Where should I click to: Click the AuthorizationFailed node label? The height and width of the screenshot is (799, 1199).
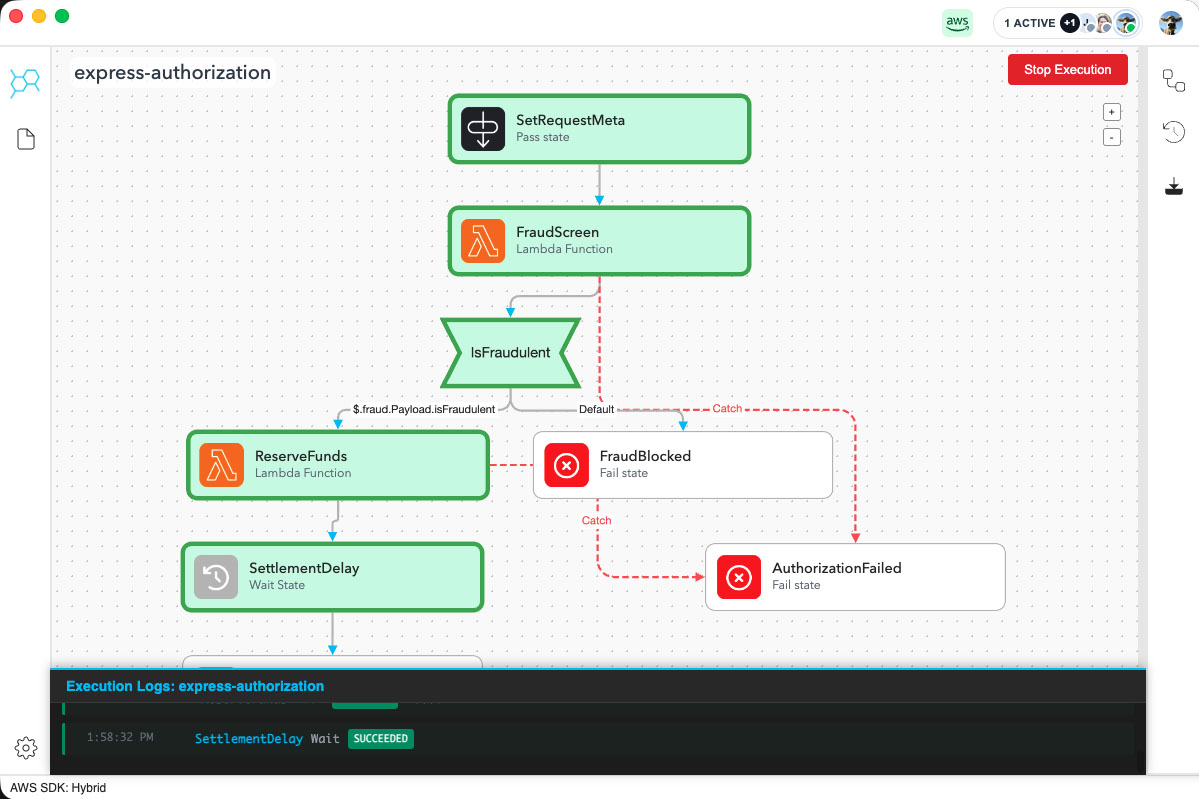(x=837, y=568)
